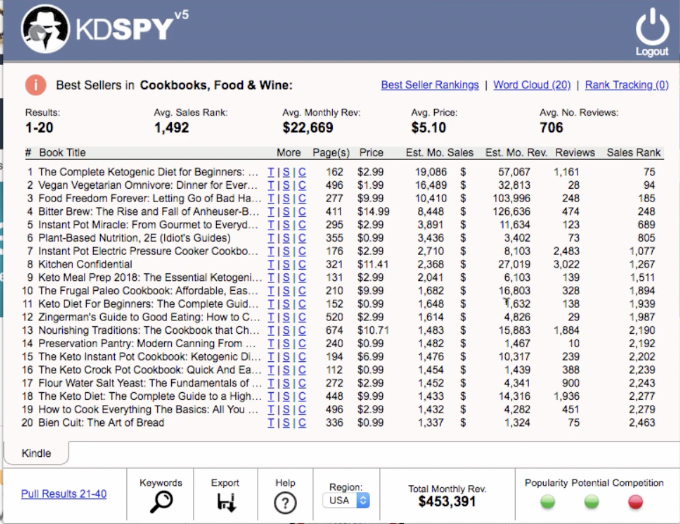680x524 pixels.
Task: Sort by Est. Mo. Sales header
Action: [x=439, y=153]
